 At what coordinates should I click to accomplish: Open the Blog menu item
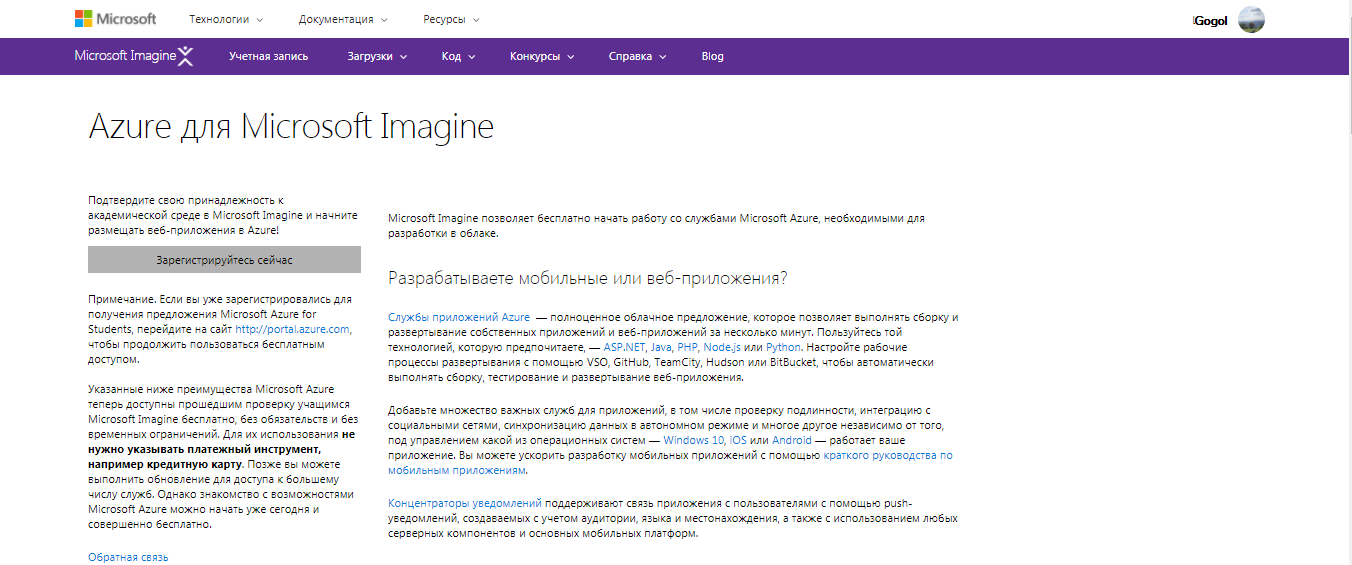[712, 56]
